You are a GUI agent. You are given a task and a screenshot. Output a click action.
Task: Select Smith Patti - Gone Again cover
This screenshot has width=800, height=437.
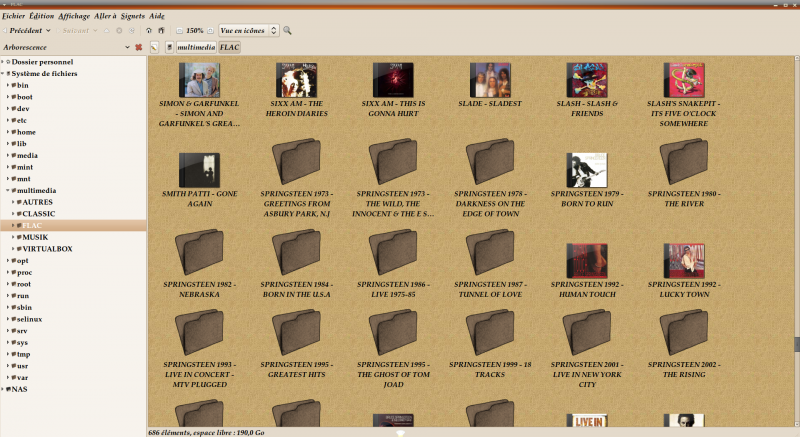(199, 170)
